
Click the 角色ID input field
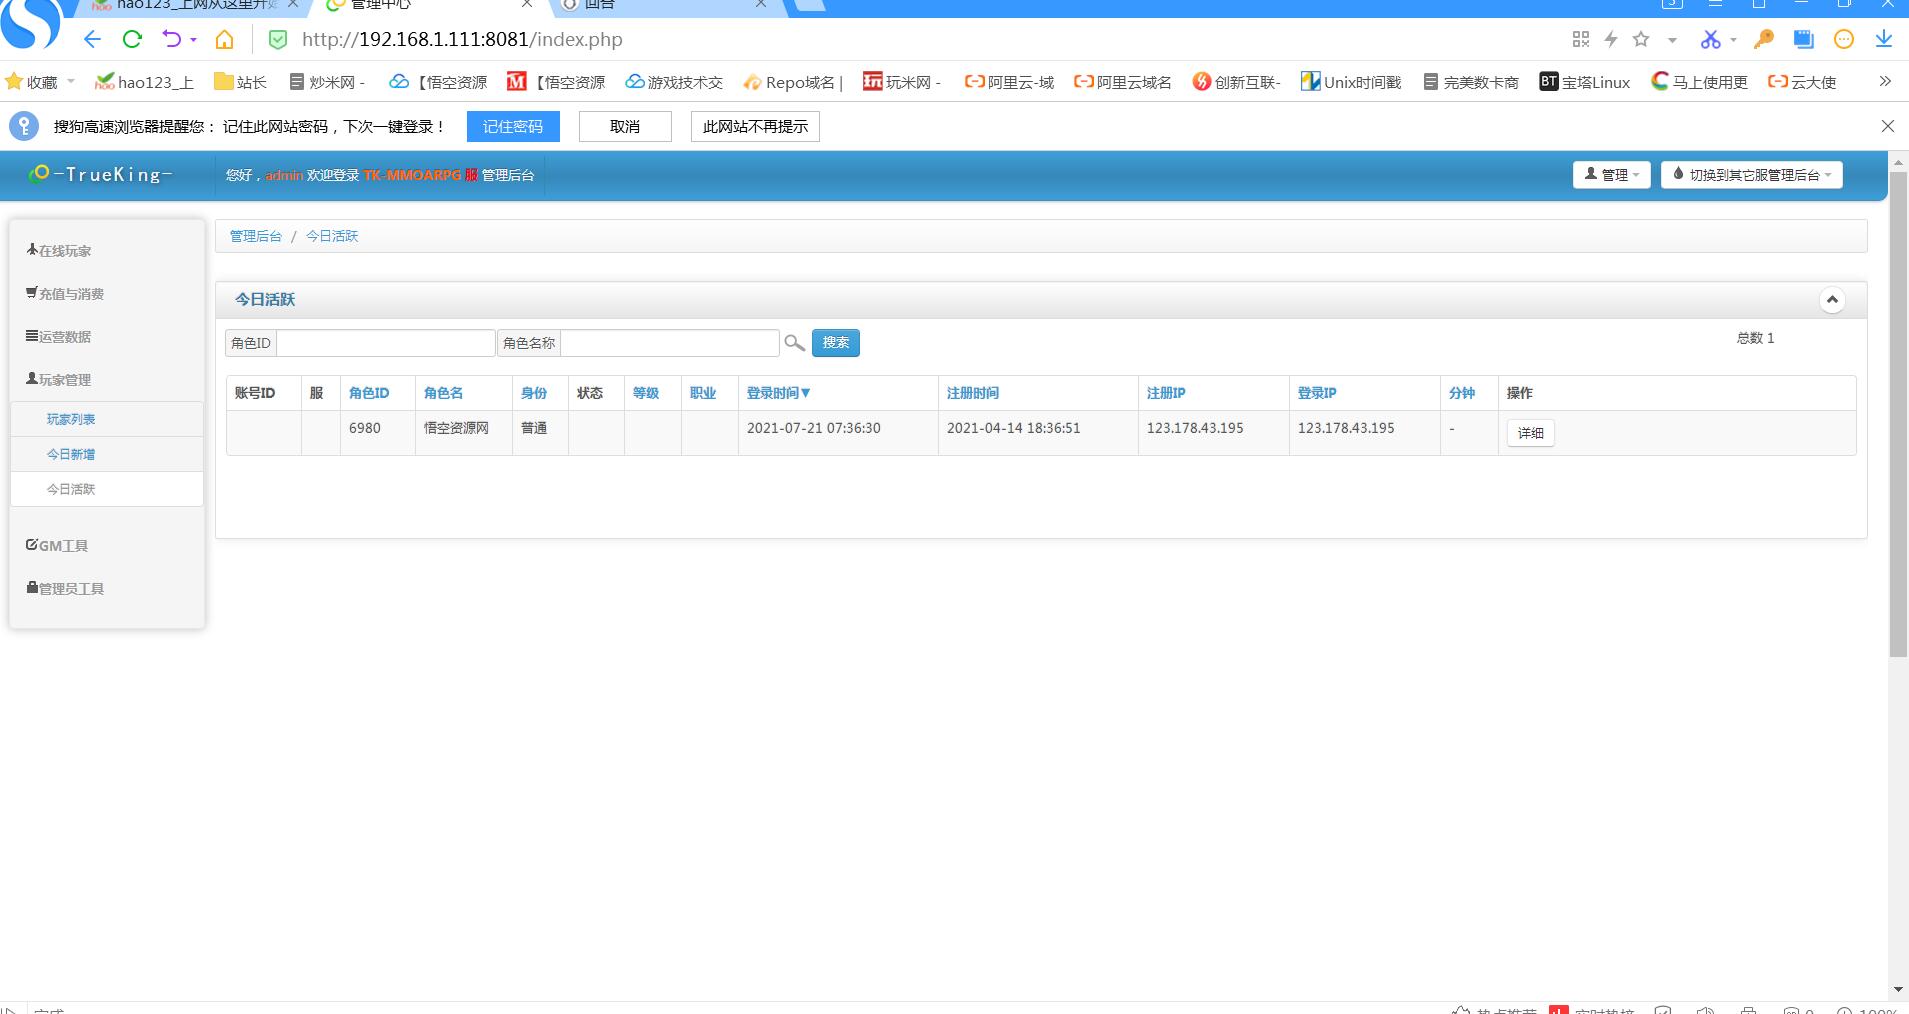pyautogui.click(x=385, y=343)
